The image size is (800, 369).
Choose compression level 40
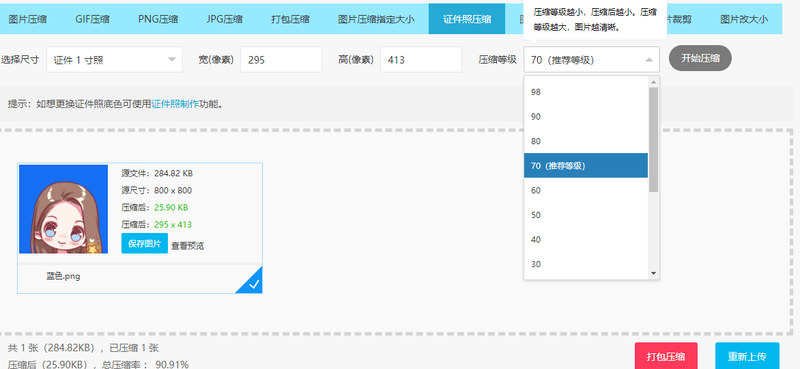586,239
